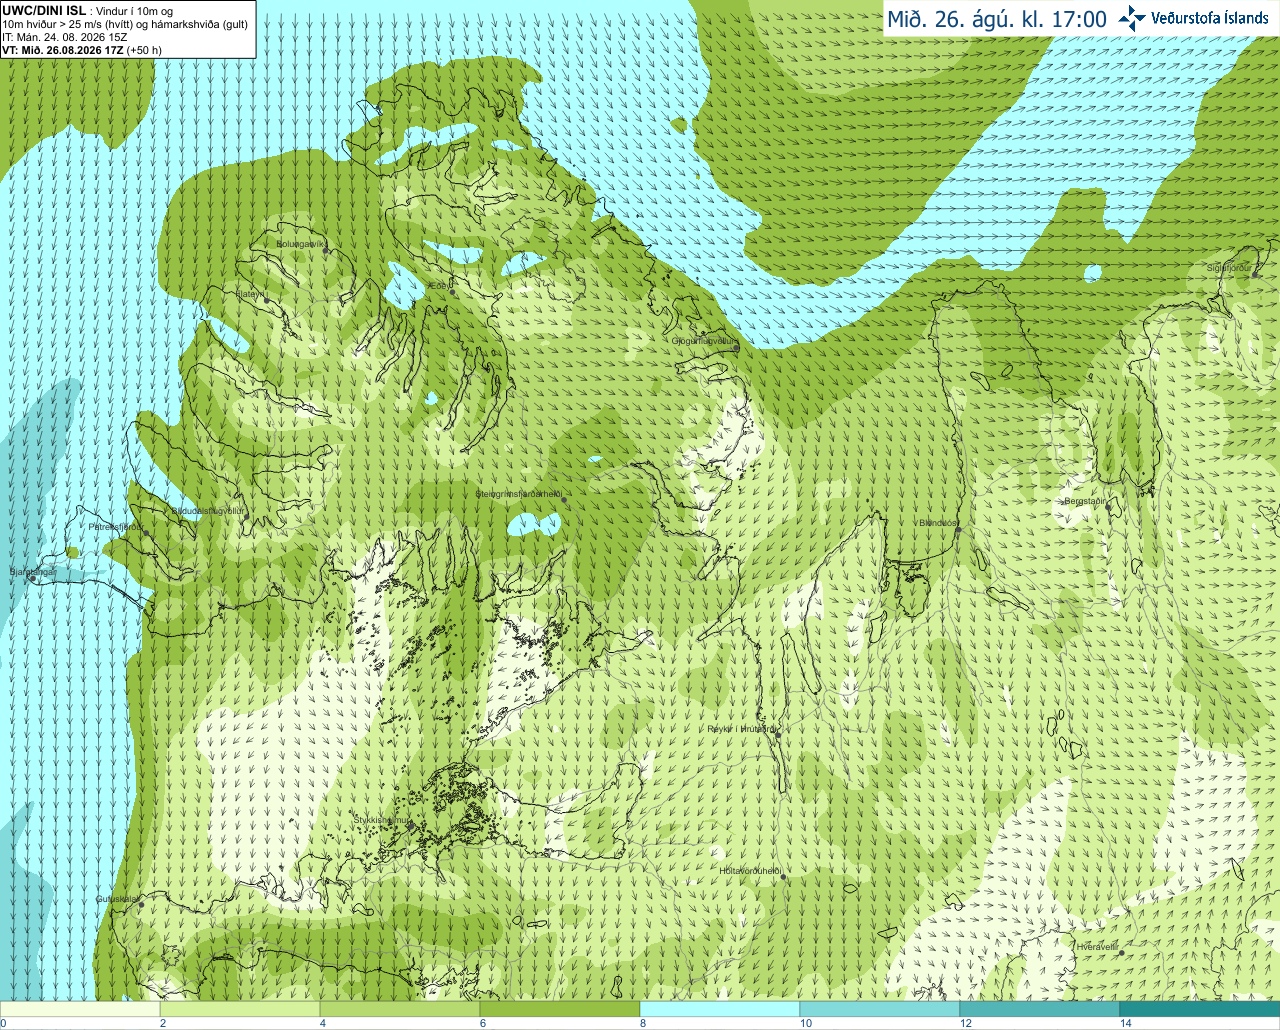Click the Veðurstofa Íslands text
Viewport: 1280px width, 1030px height.
tap(1210, 18)
